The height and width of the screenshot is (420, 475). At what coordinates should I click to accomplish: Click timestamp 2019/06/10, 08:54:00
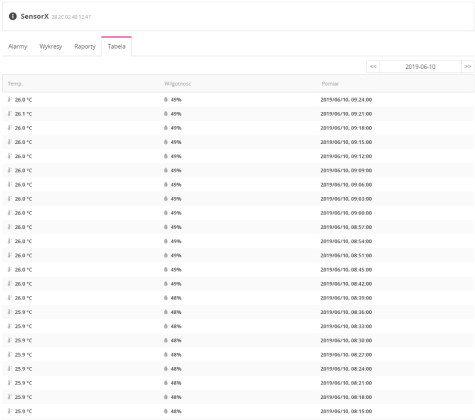point(346,241)
